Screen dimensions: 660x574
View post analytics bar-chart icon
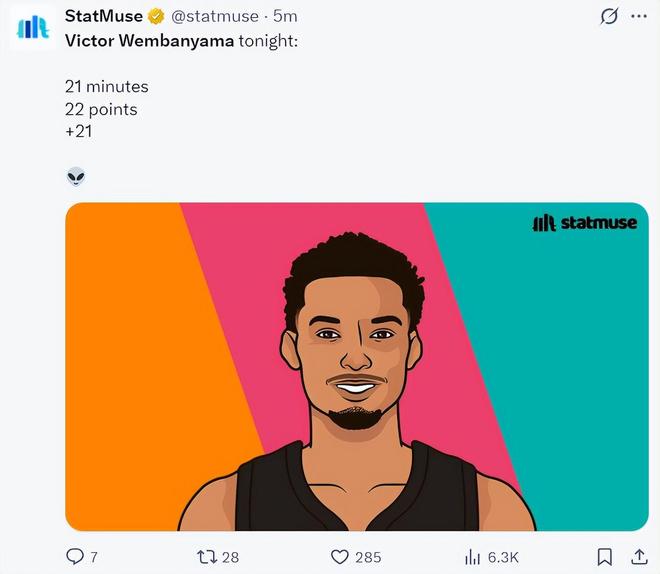point(473,557)
